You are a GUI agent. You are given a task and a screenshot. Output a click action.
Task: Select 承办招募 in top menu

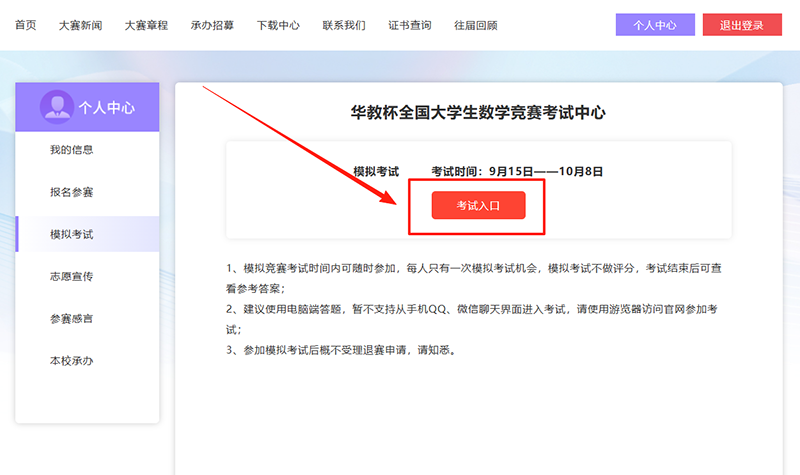[212, 25]
